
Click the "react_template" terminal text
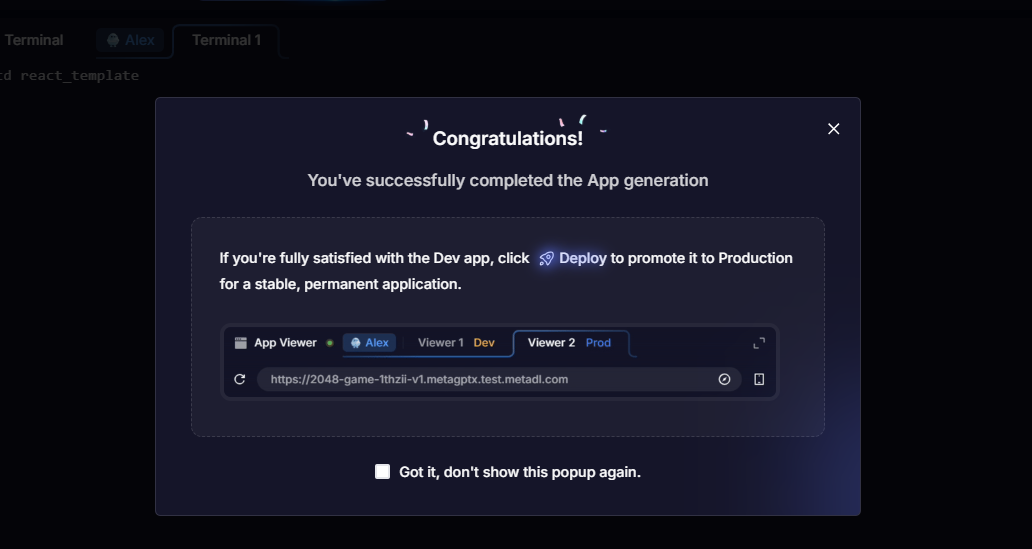[x=79, y=76]
